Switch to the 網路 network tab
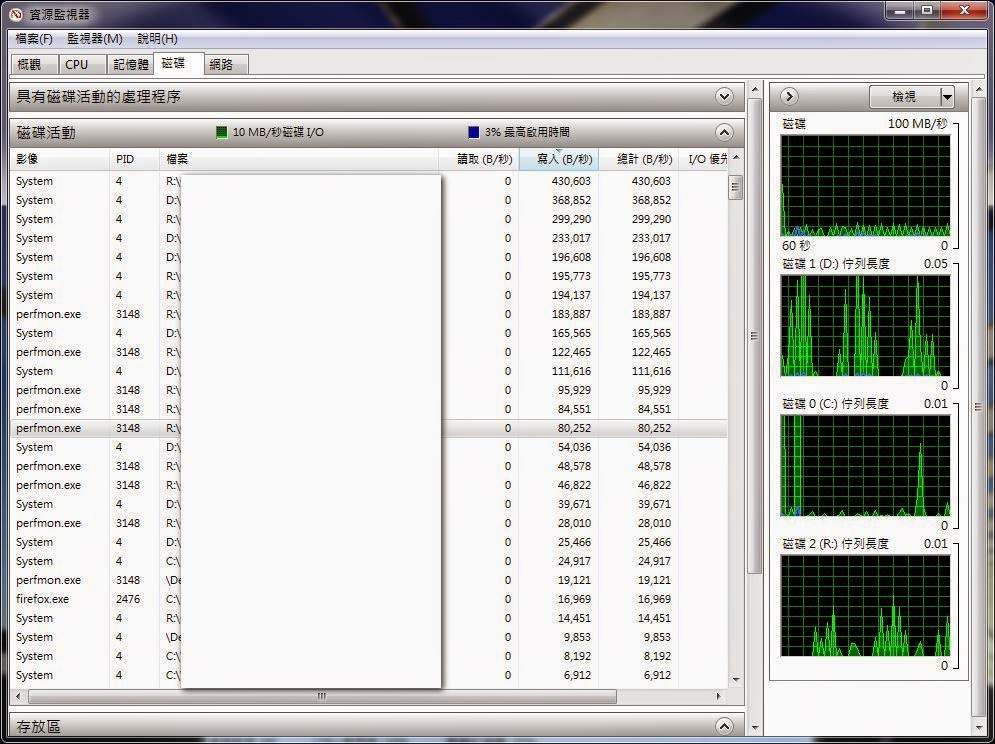The height and width of the screenshot is (744, 995). pos(225,65)
